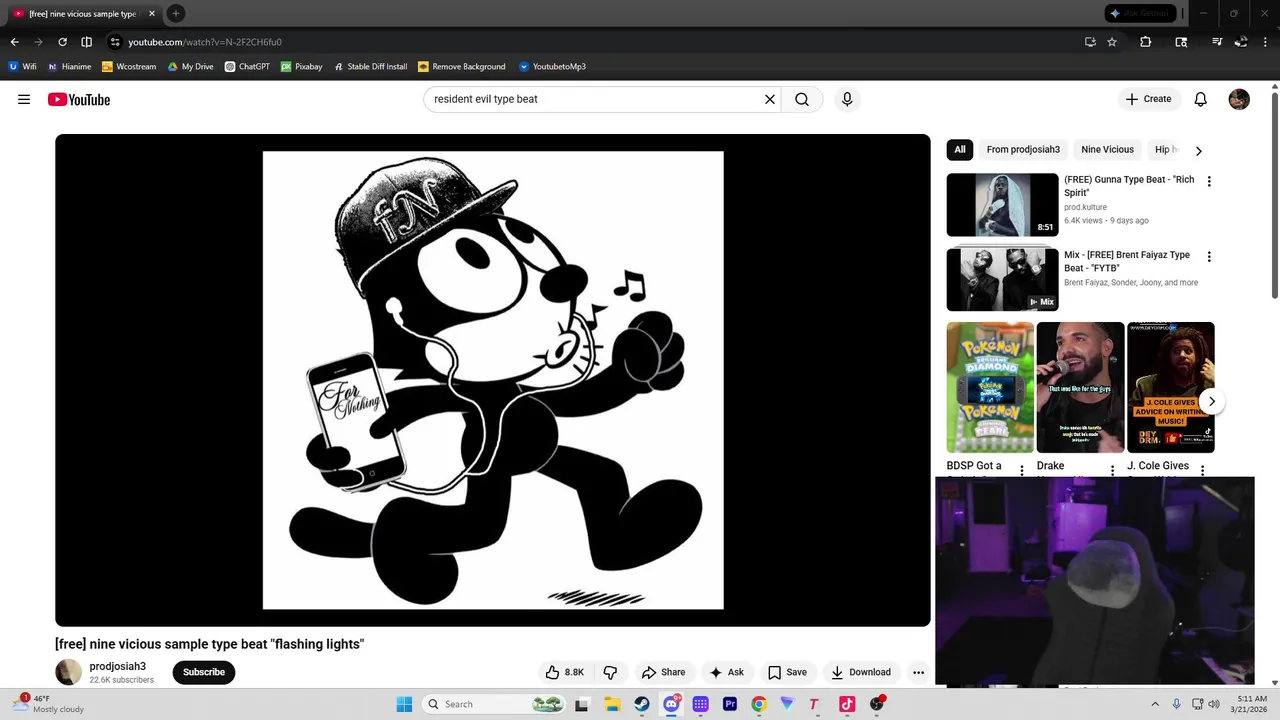Dislike the video with thumbs down
1280x720 pixels.
pos(610,672)
